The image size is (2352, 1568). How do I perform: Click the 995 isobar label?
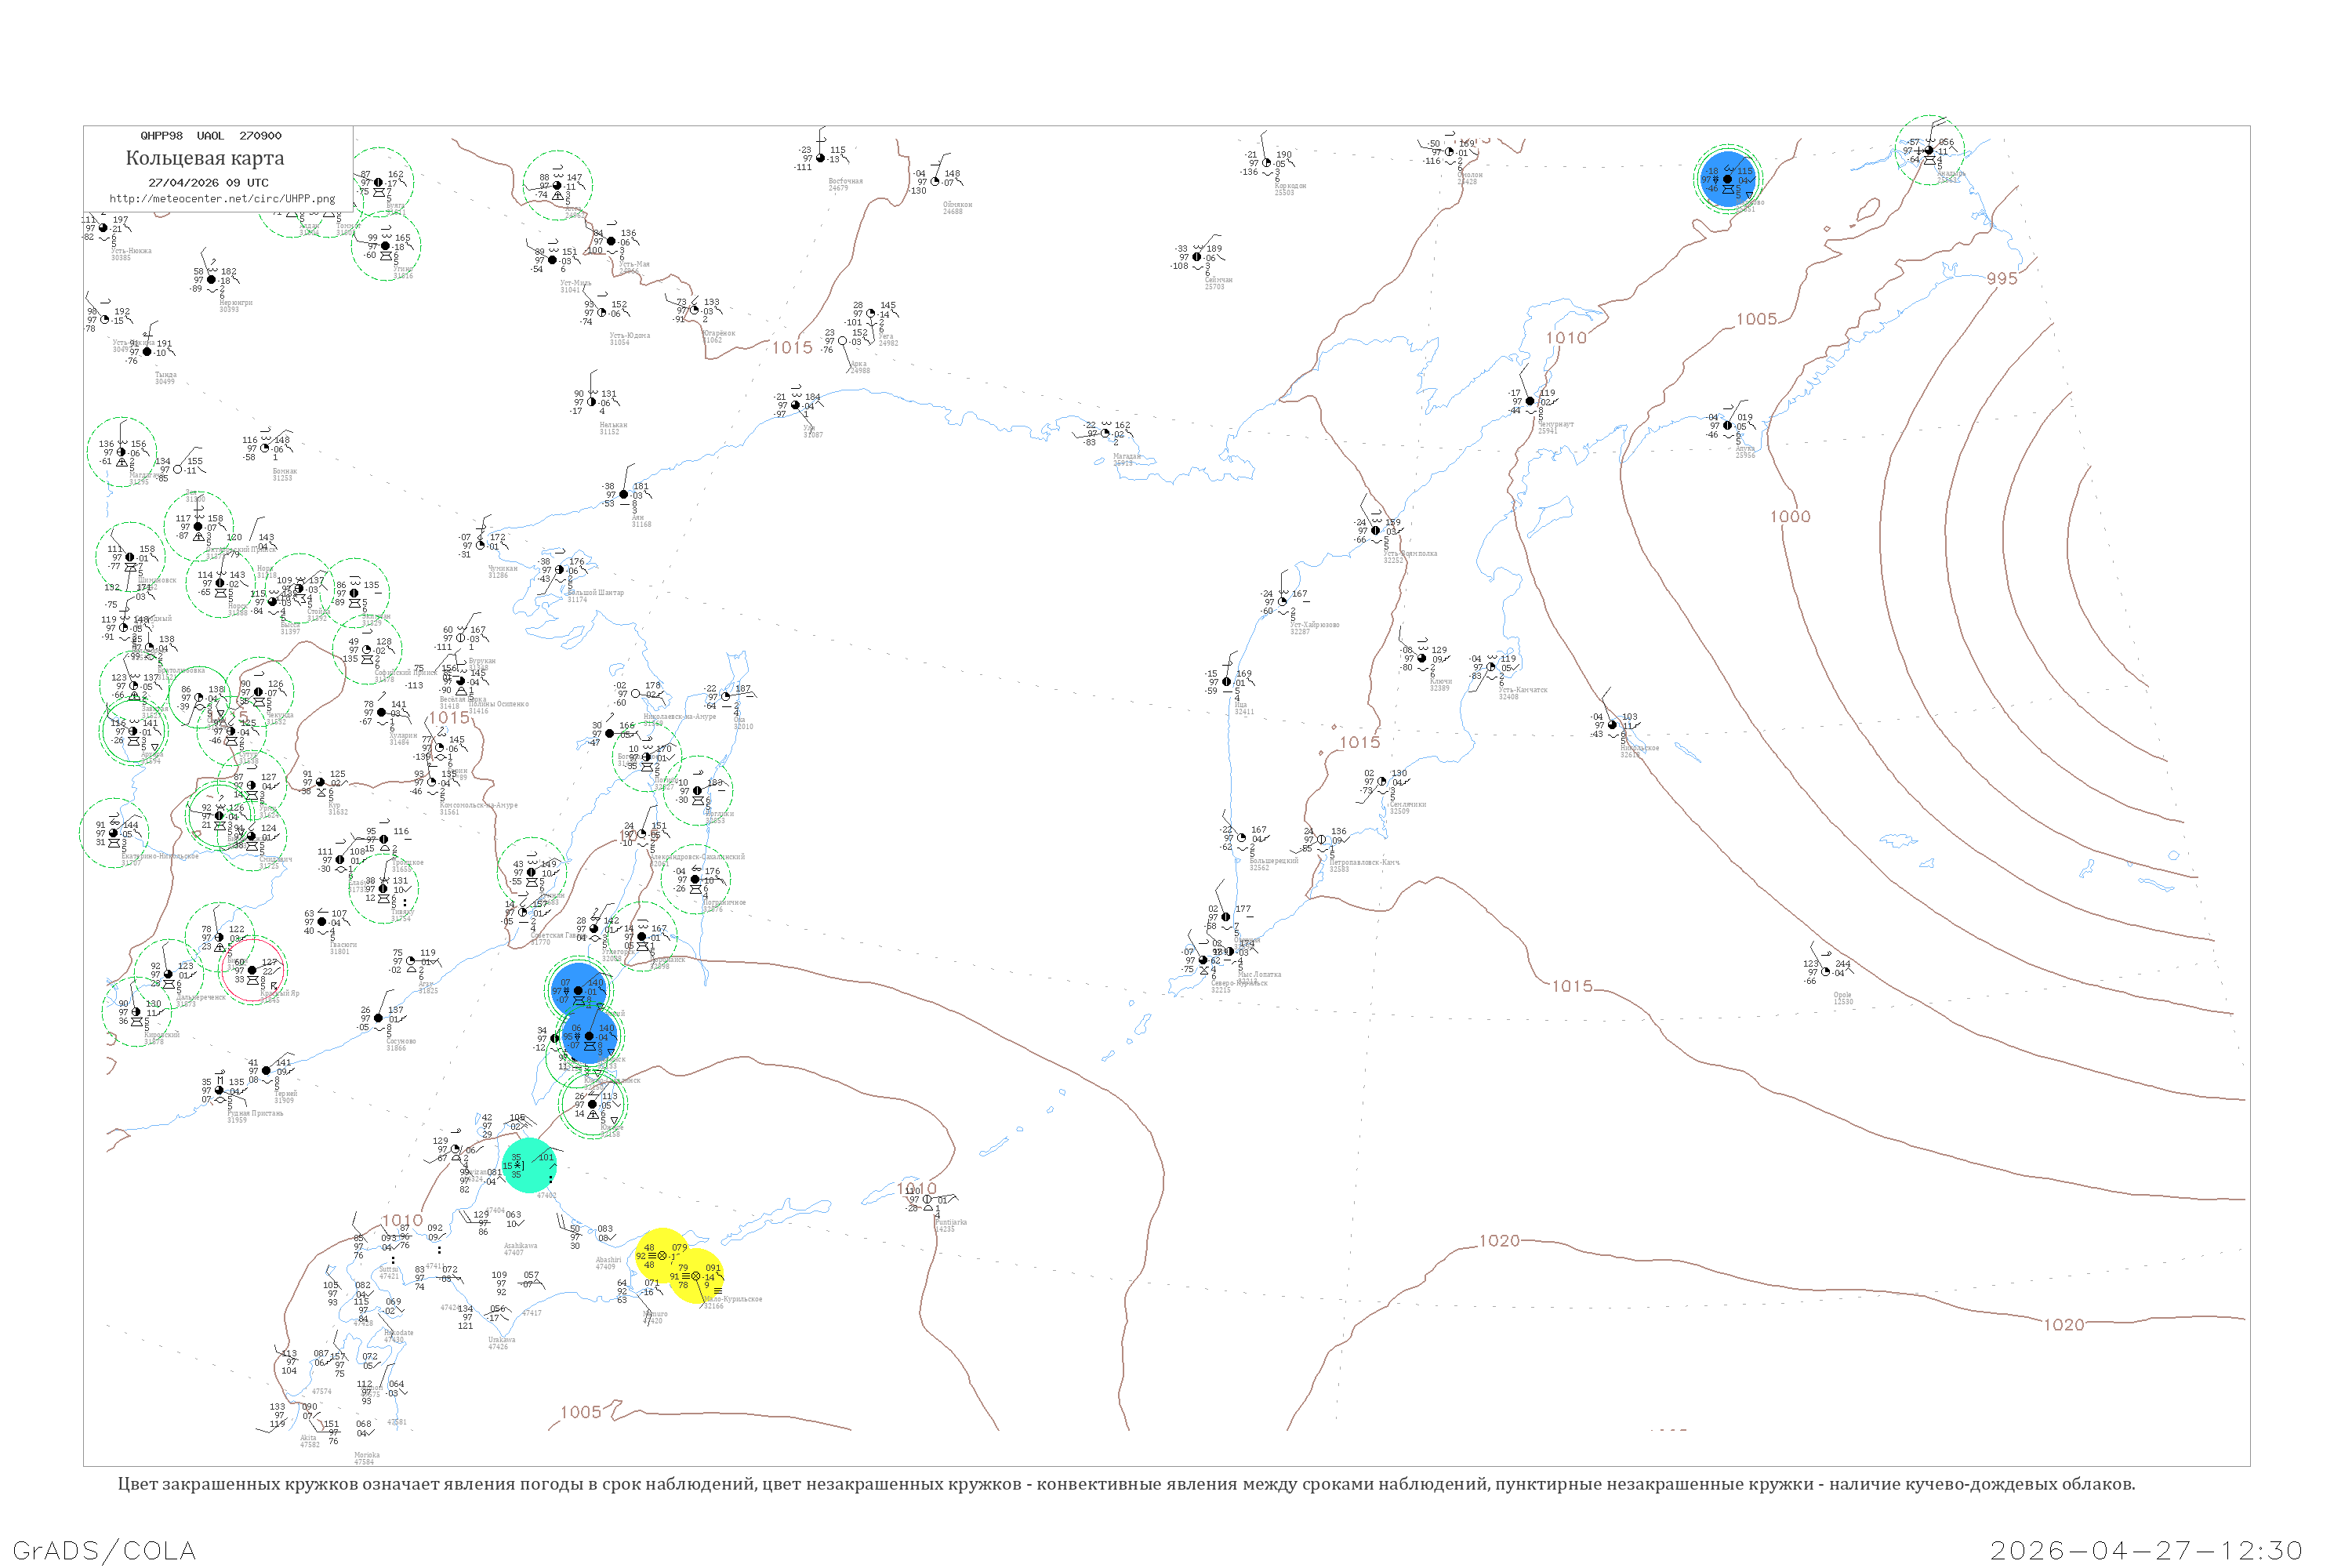(2001, 279)
